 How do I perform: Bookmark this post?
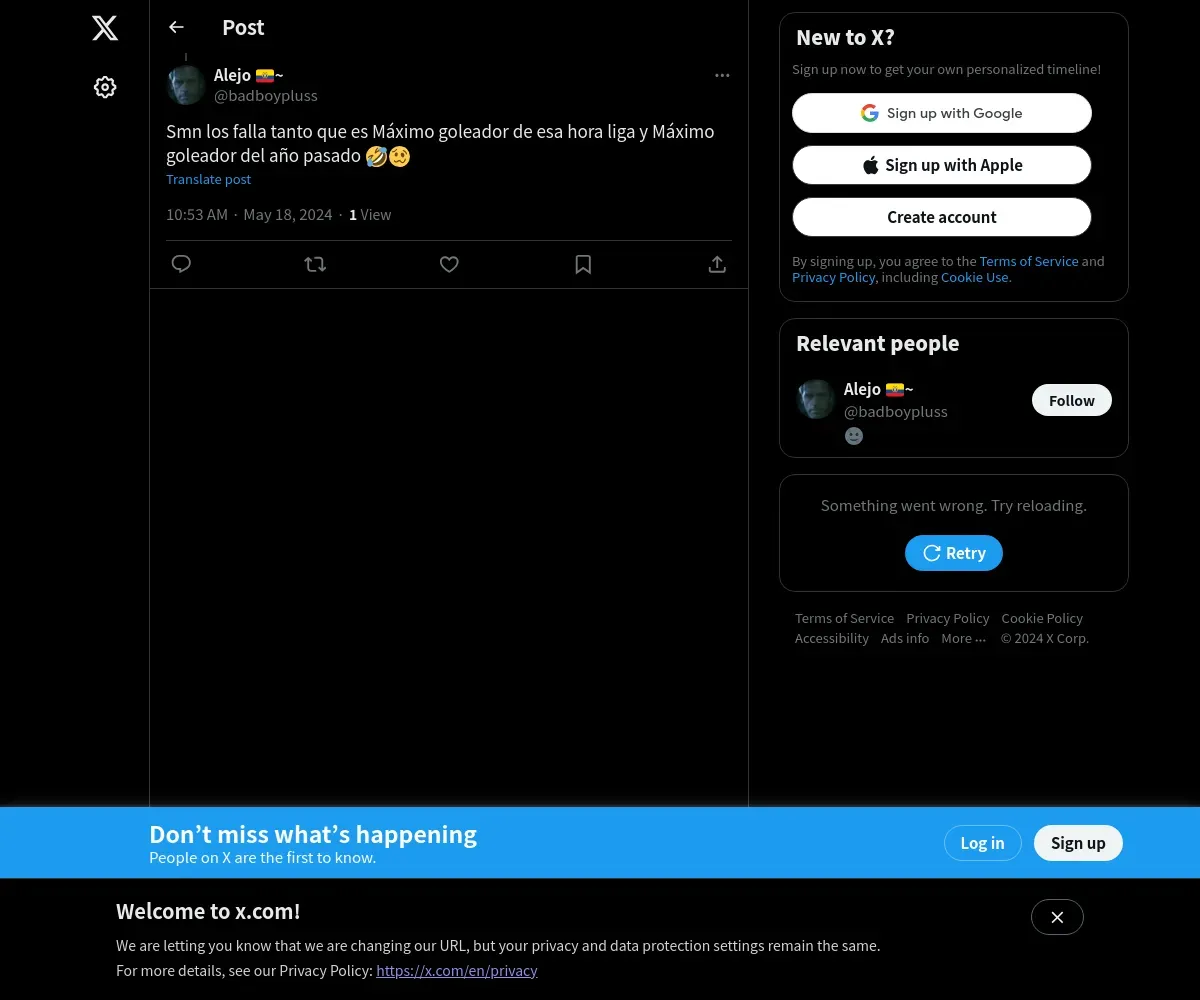[583, 264]
